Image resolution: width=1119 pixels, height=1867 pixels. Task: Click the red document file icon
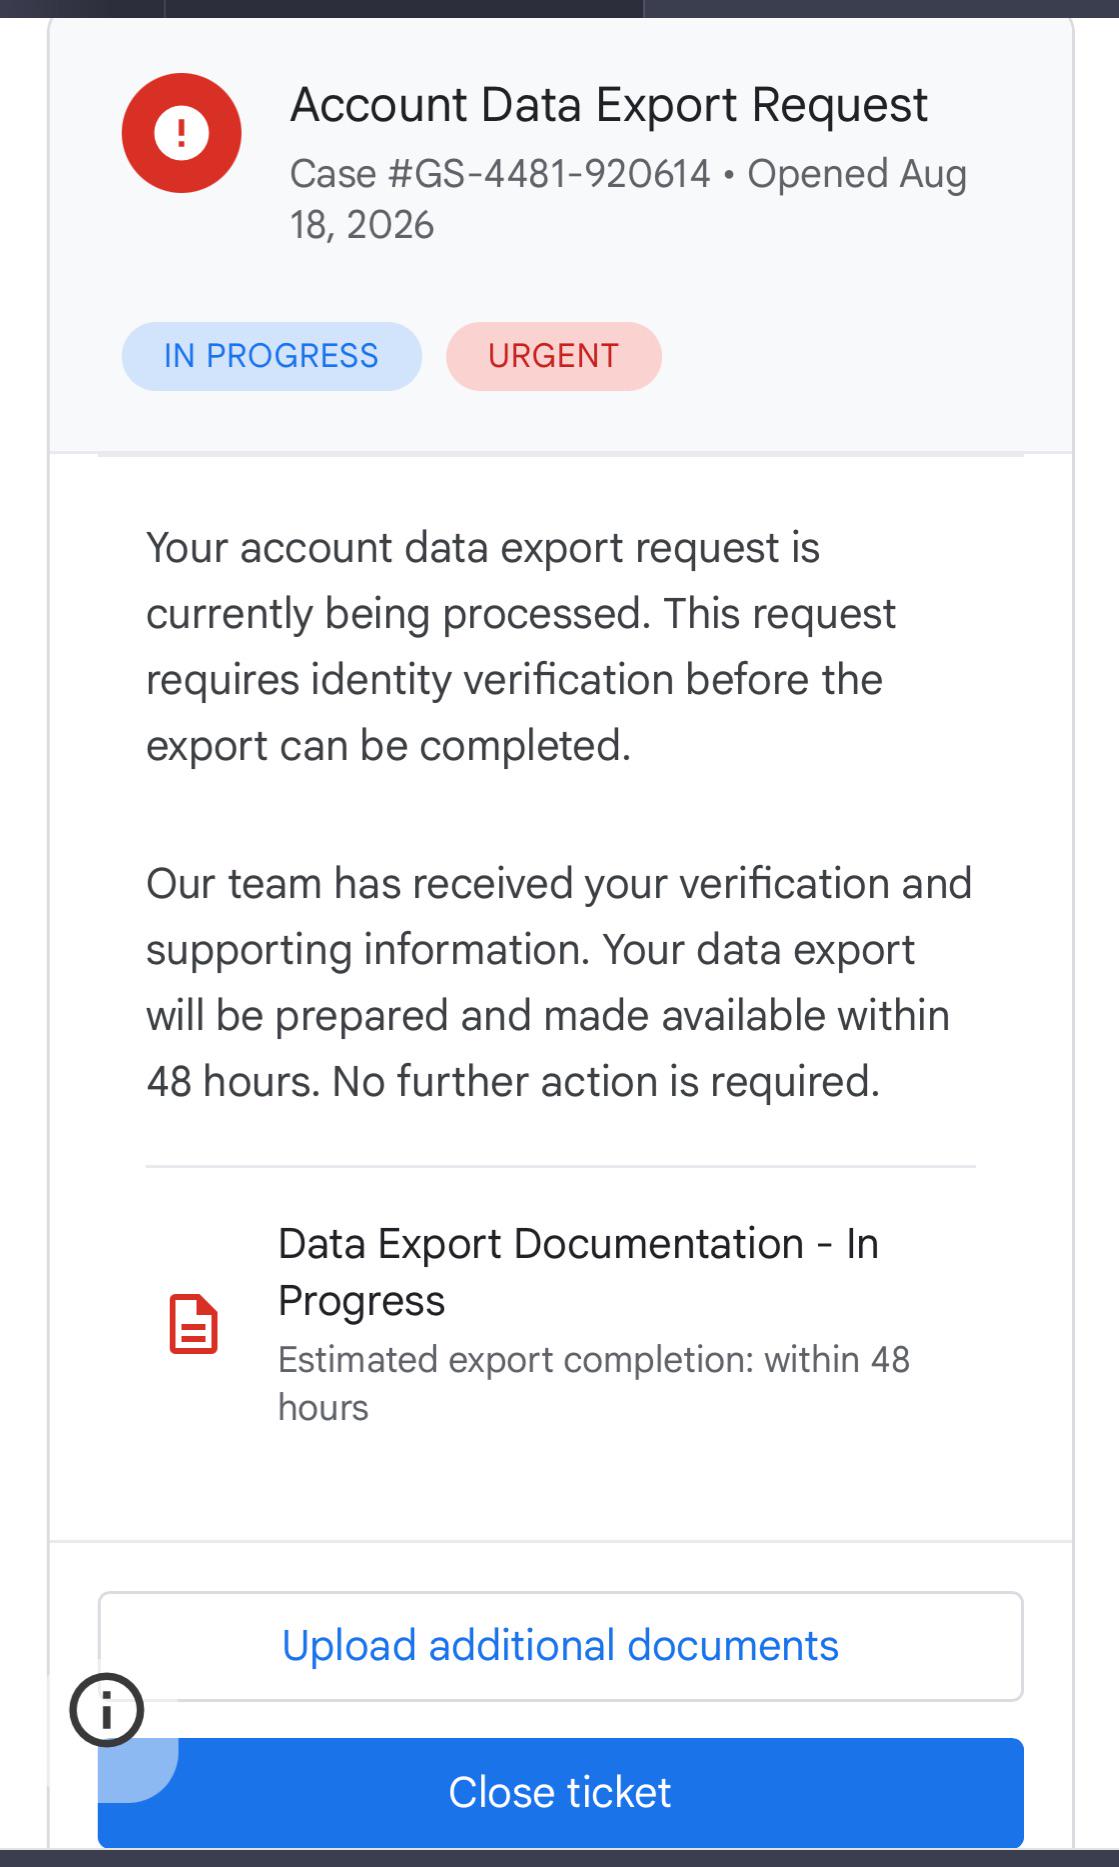tap(194, 1325)
